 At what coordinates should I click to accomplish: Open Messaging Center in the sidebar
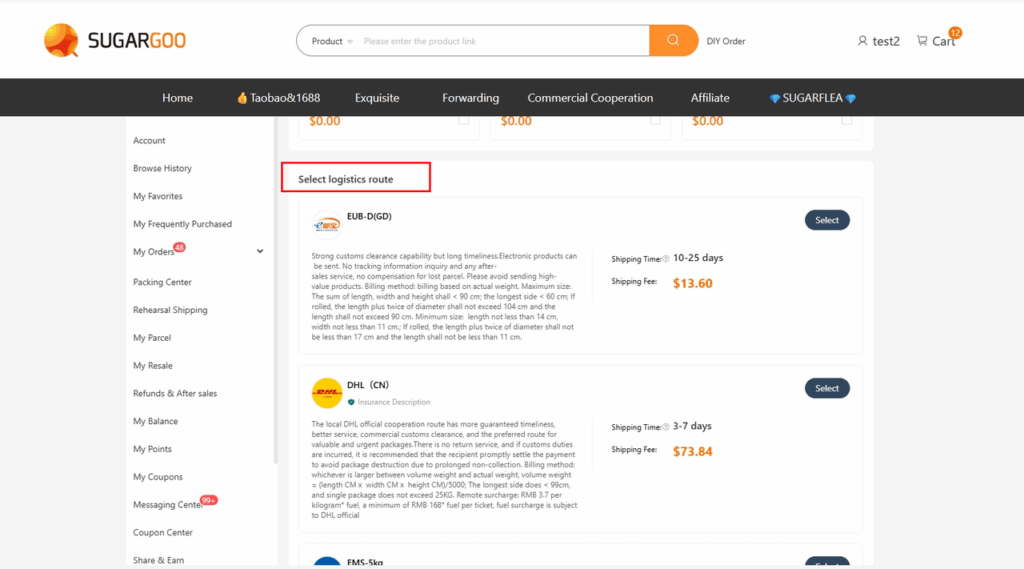point(168,505)
